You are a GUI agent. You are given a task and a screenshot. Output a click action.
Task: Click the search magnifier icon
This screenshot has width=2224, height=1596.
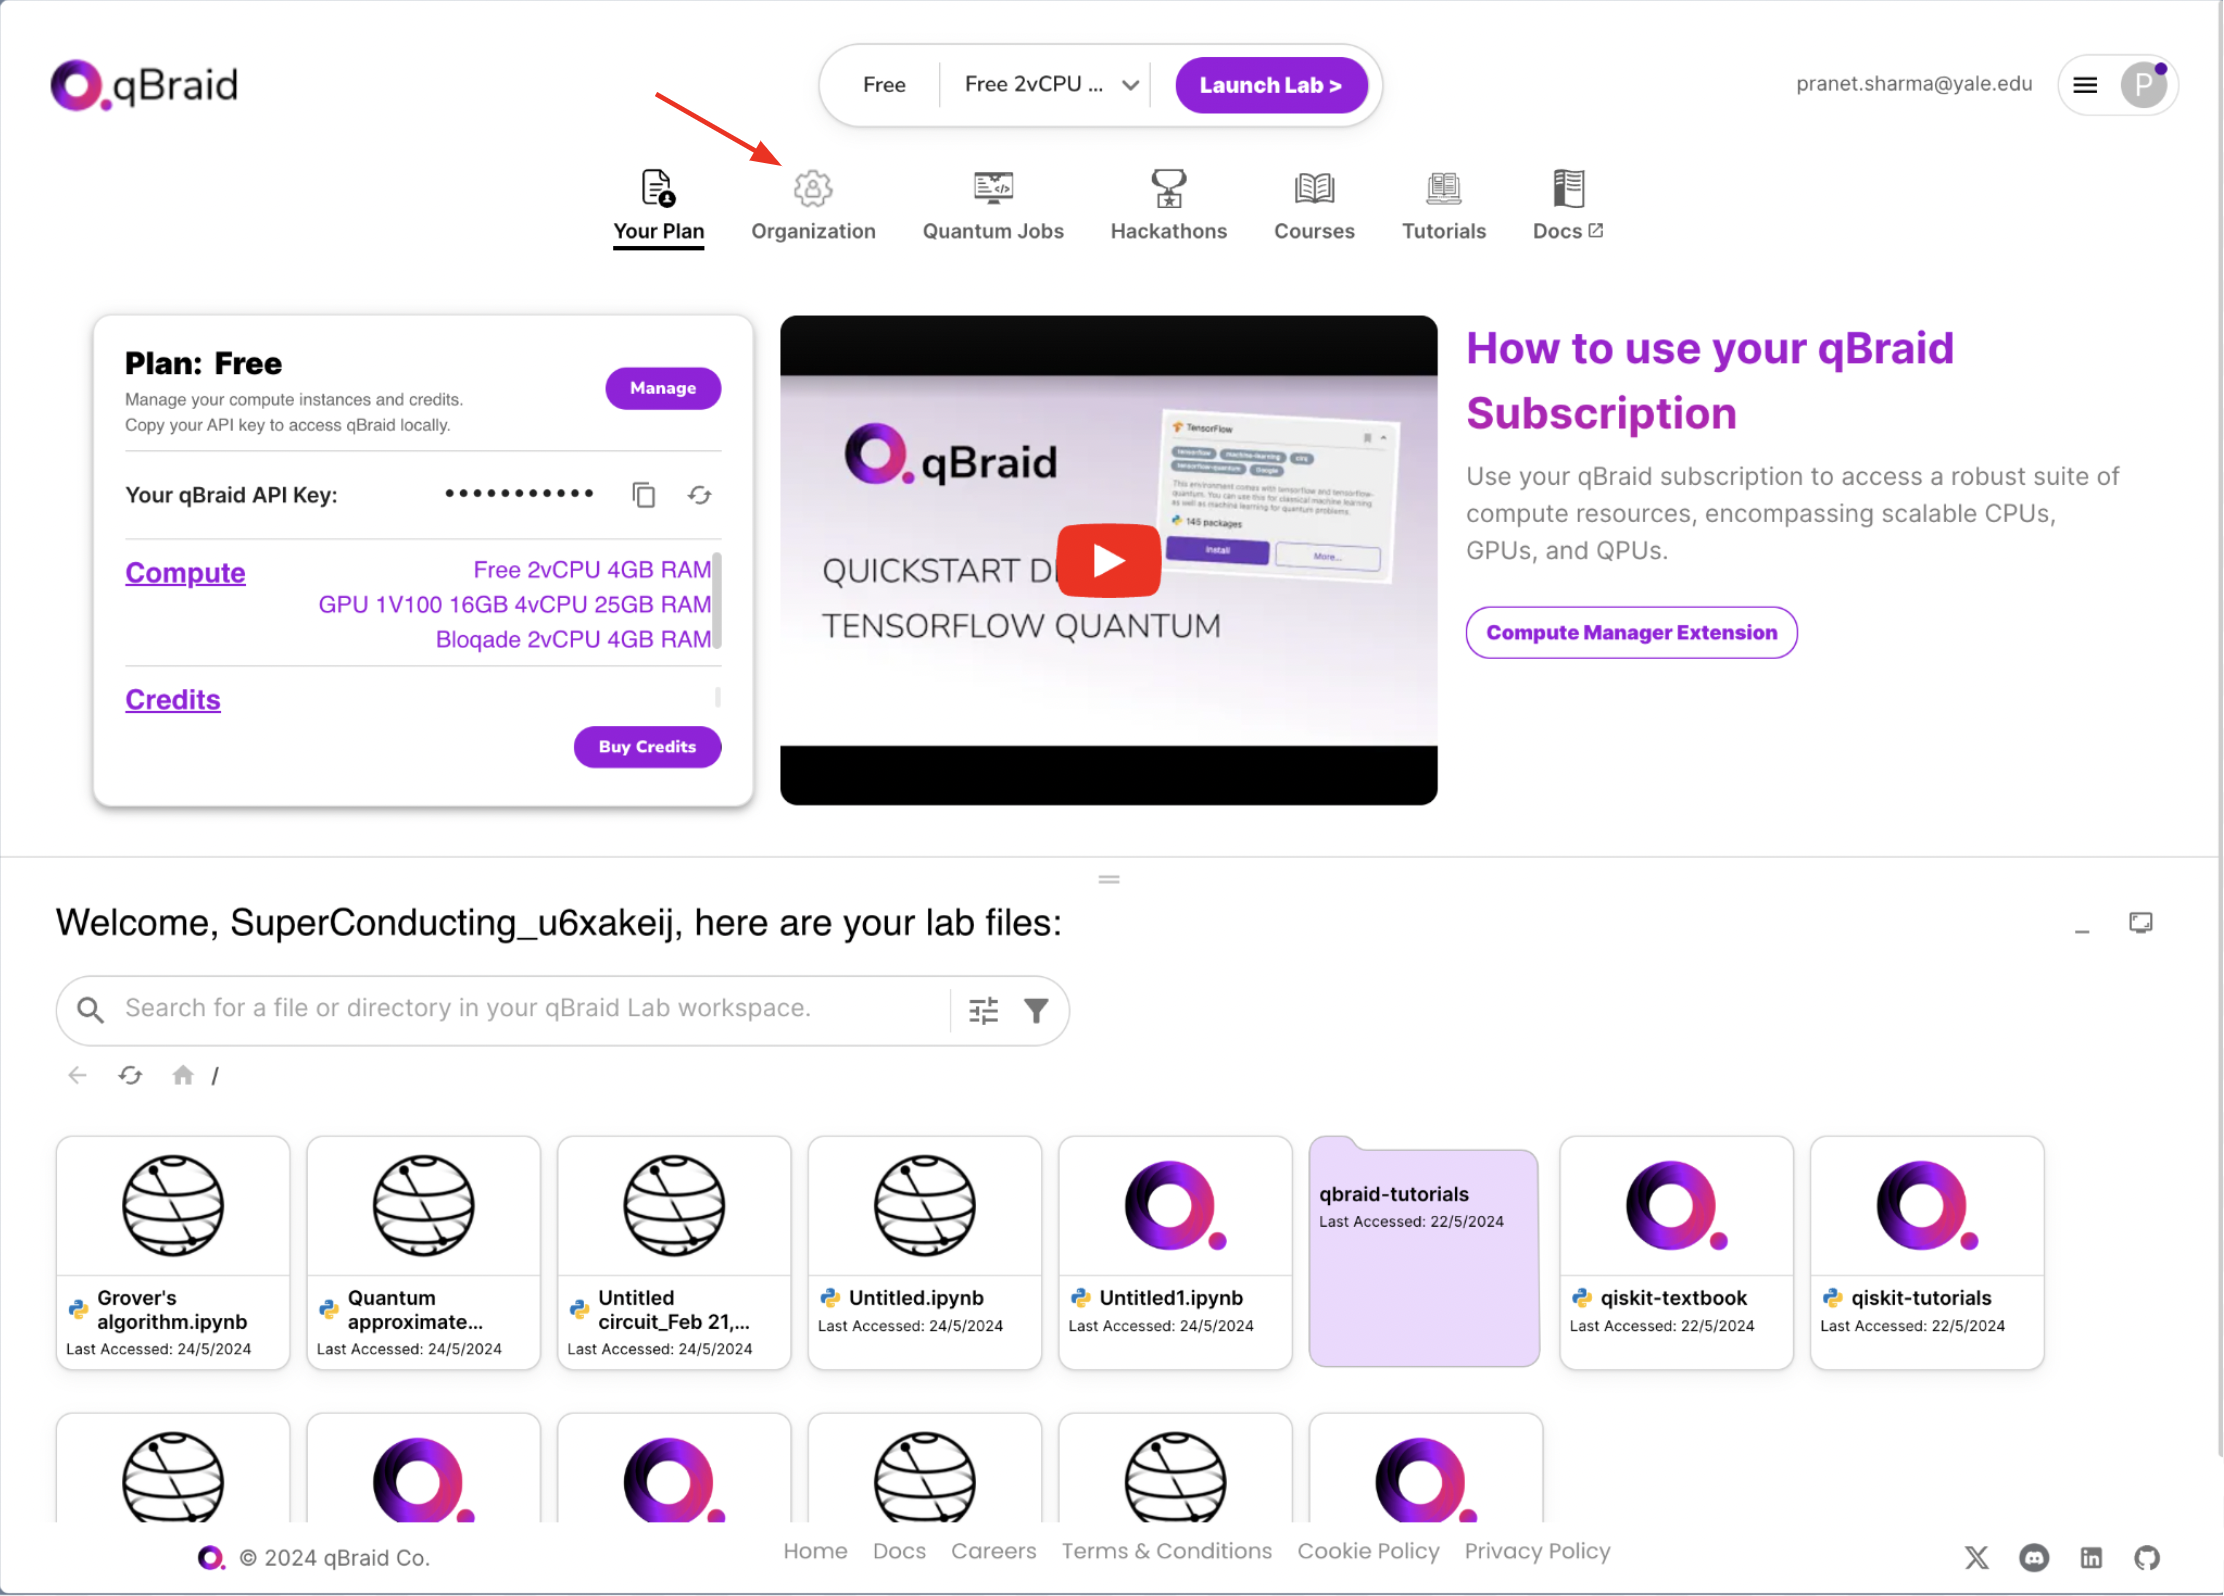[x=90, y=1010]
